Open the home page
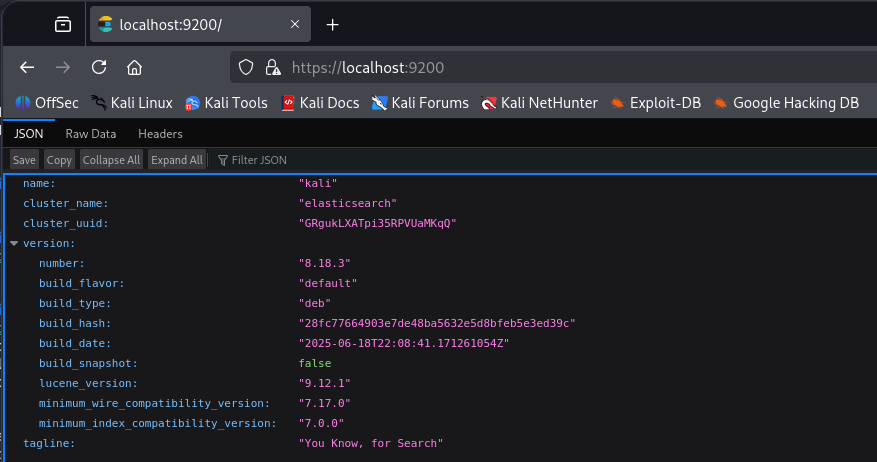The width and height of the screenshot is (877, 462). pos(134,68)
